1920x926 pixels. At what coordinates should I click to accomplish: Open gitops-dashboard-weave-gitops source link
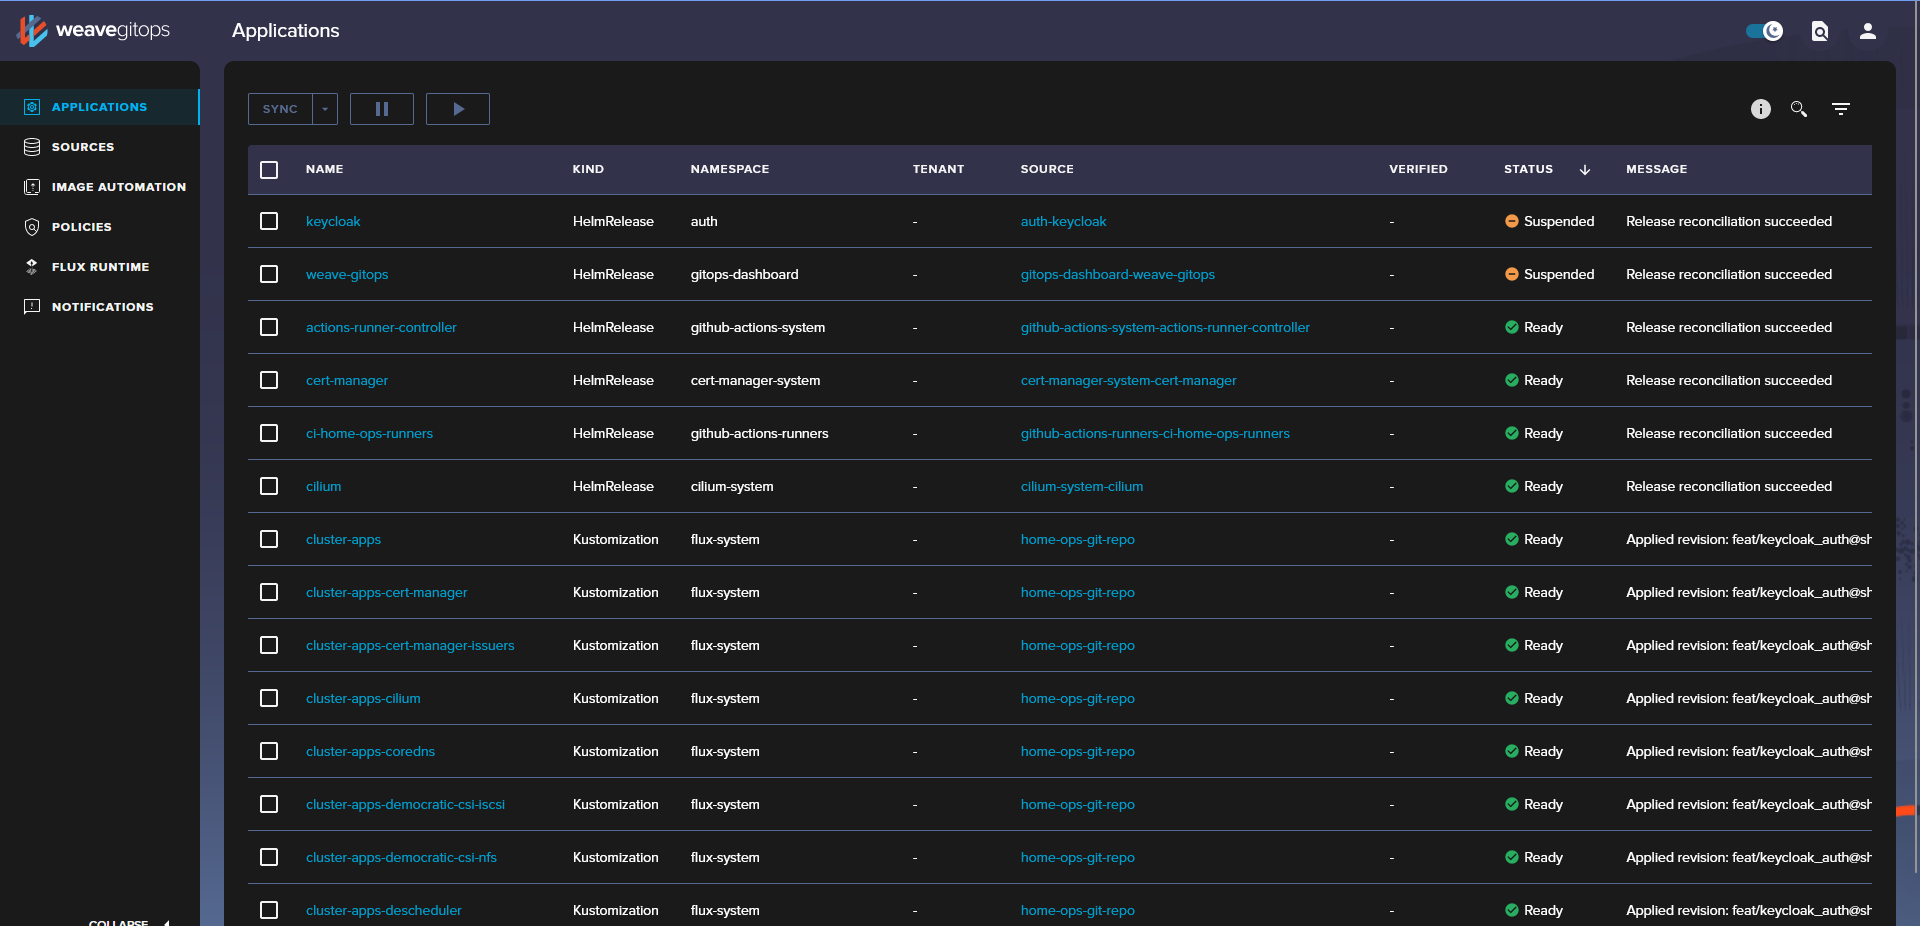pyautogui.click(x=1117, y=274)
